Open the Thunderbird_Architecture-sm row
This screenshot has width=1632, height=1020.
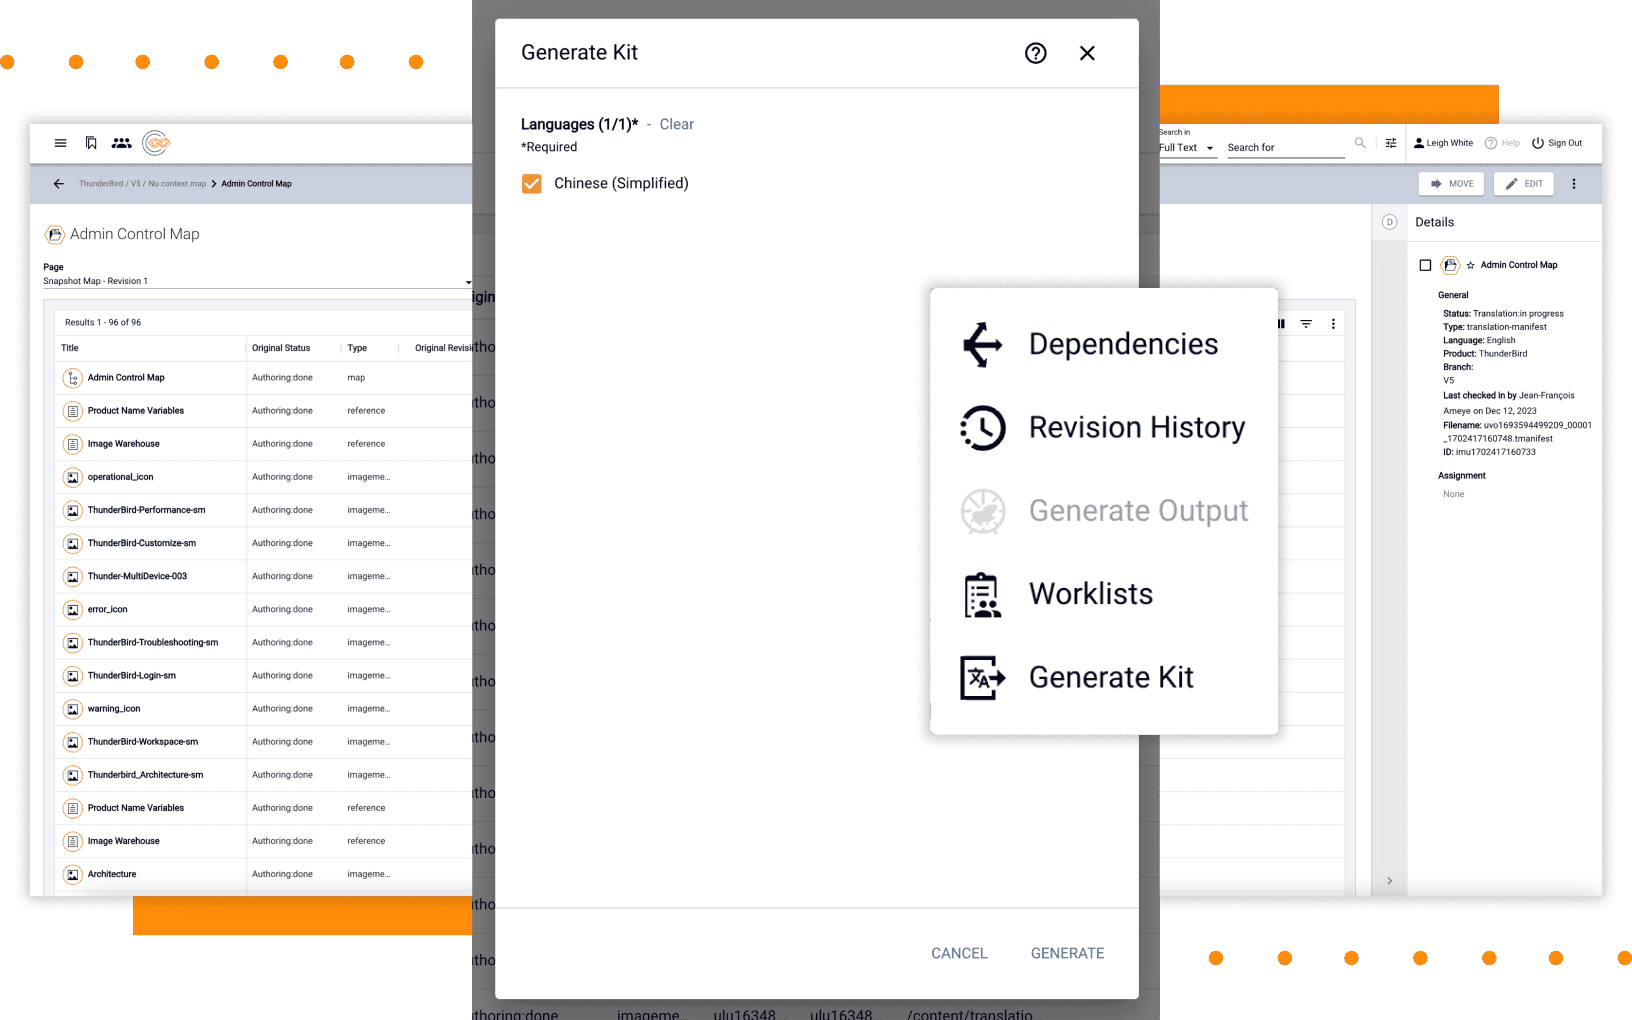(264, 774)
